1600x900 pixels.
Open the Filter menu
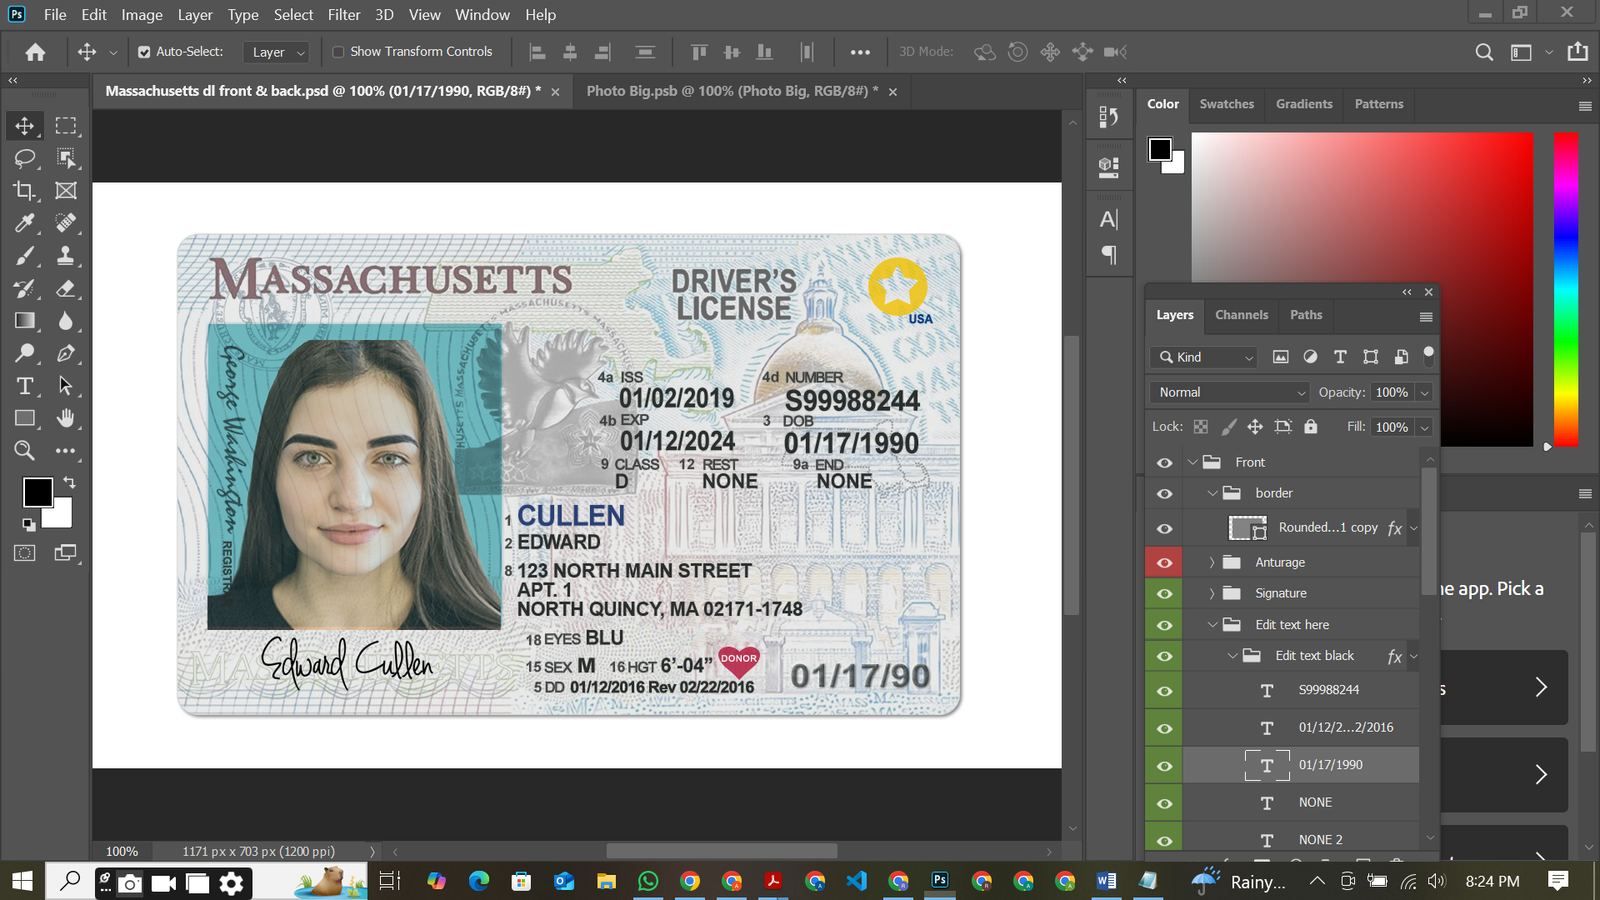[344, 15]
